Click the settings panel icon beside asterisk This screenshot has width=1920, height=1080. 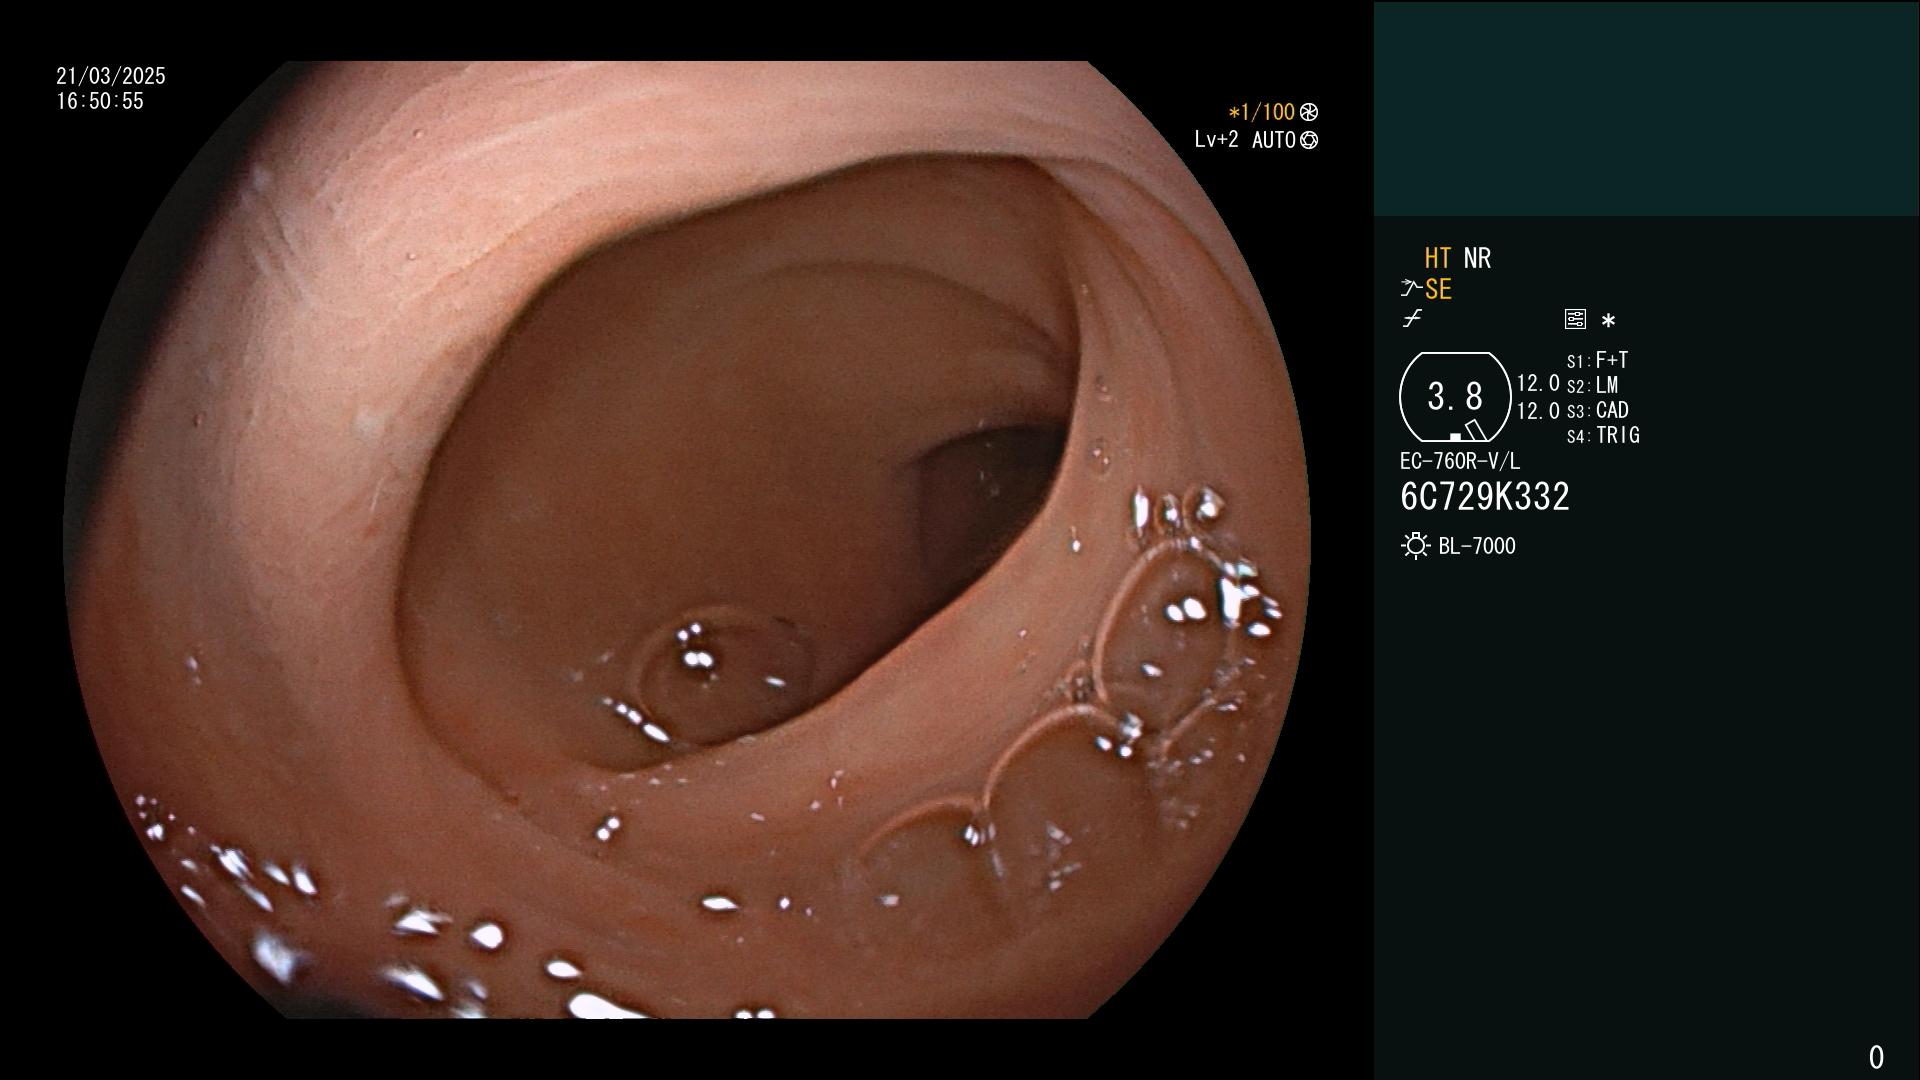coord(1575,319)
